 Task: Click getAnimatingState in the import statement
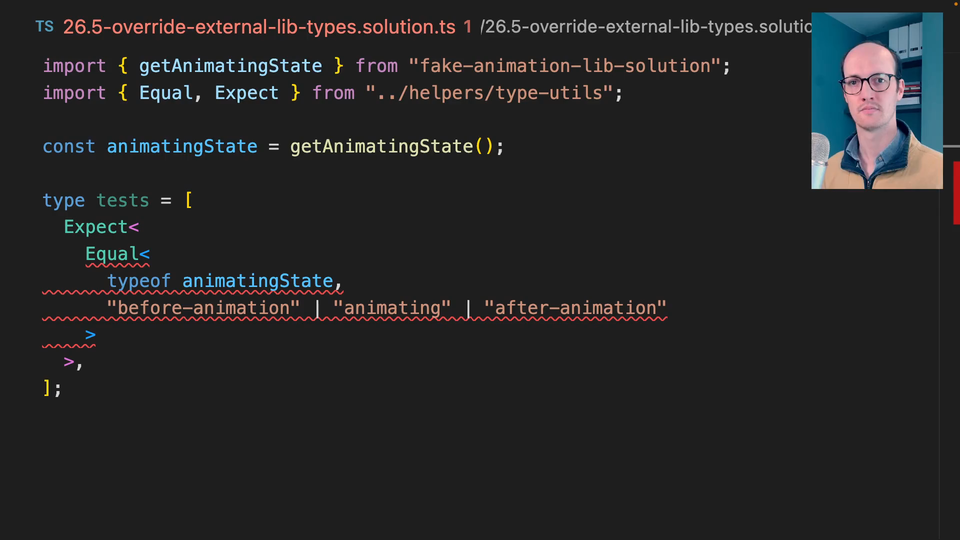pos(230,66)
